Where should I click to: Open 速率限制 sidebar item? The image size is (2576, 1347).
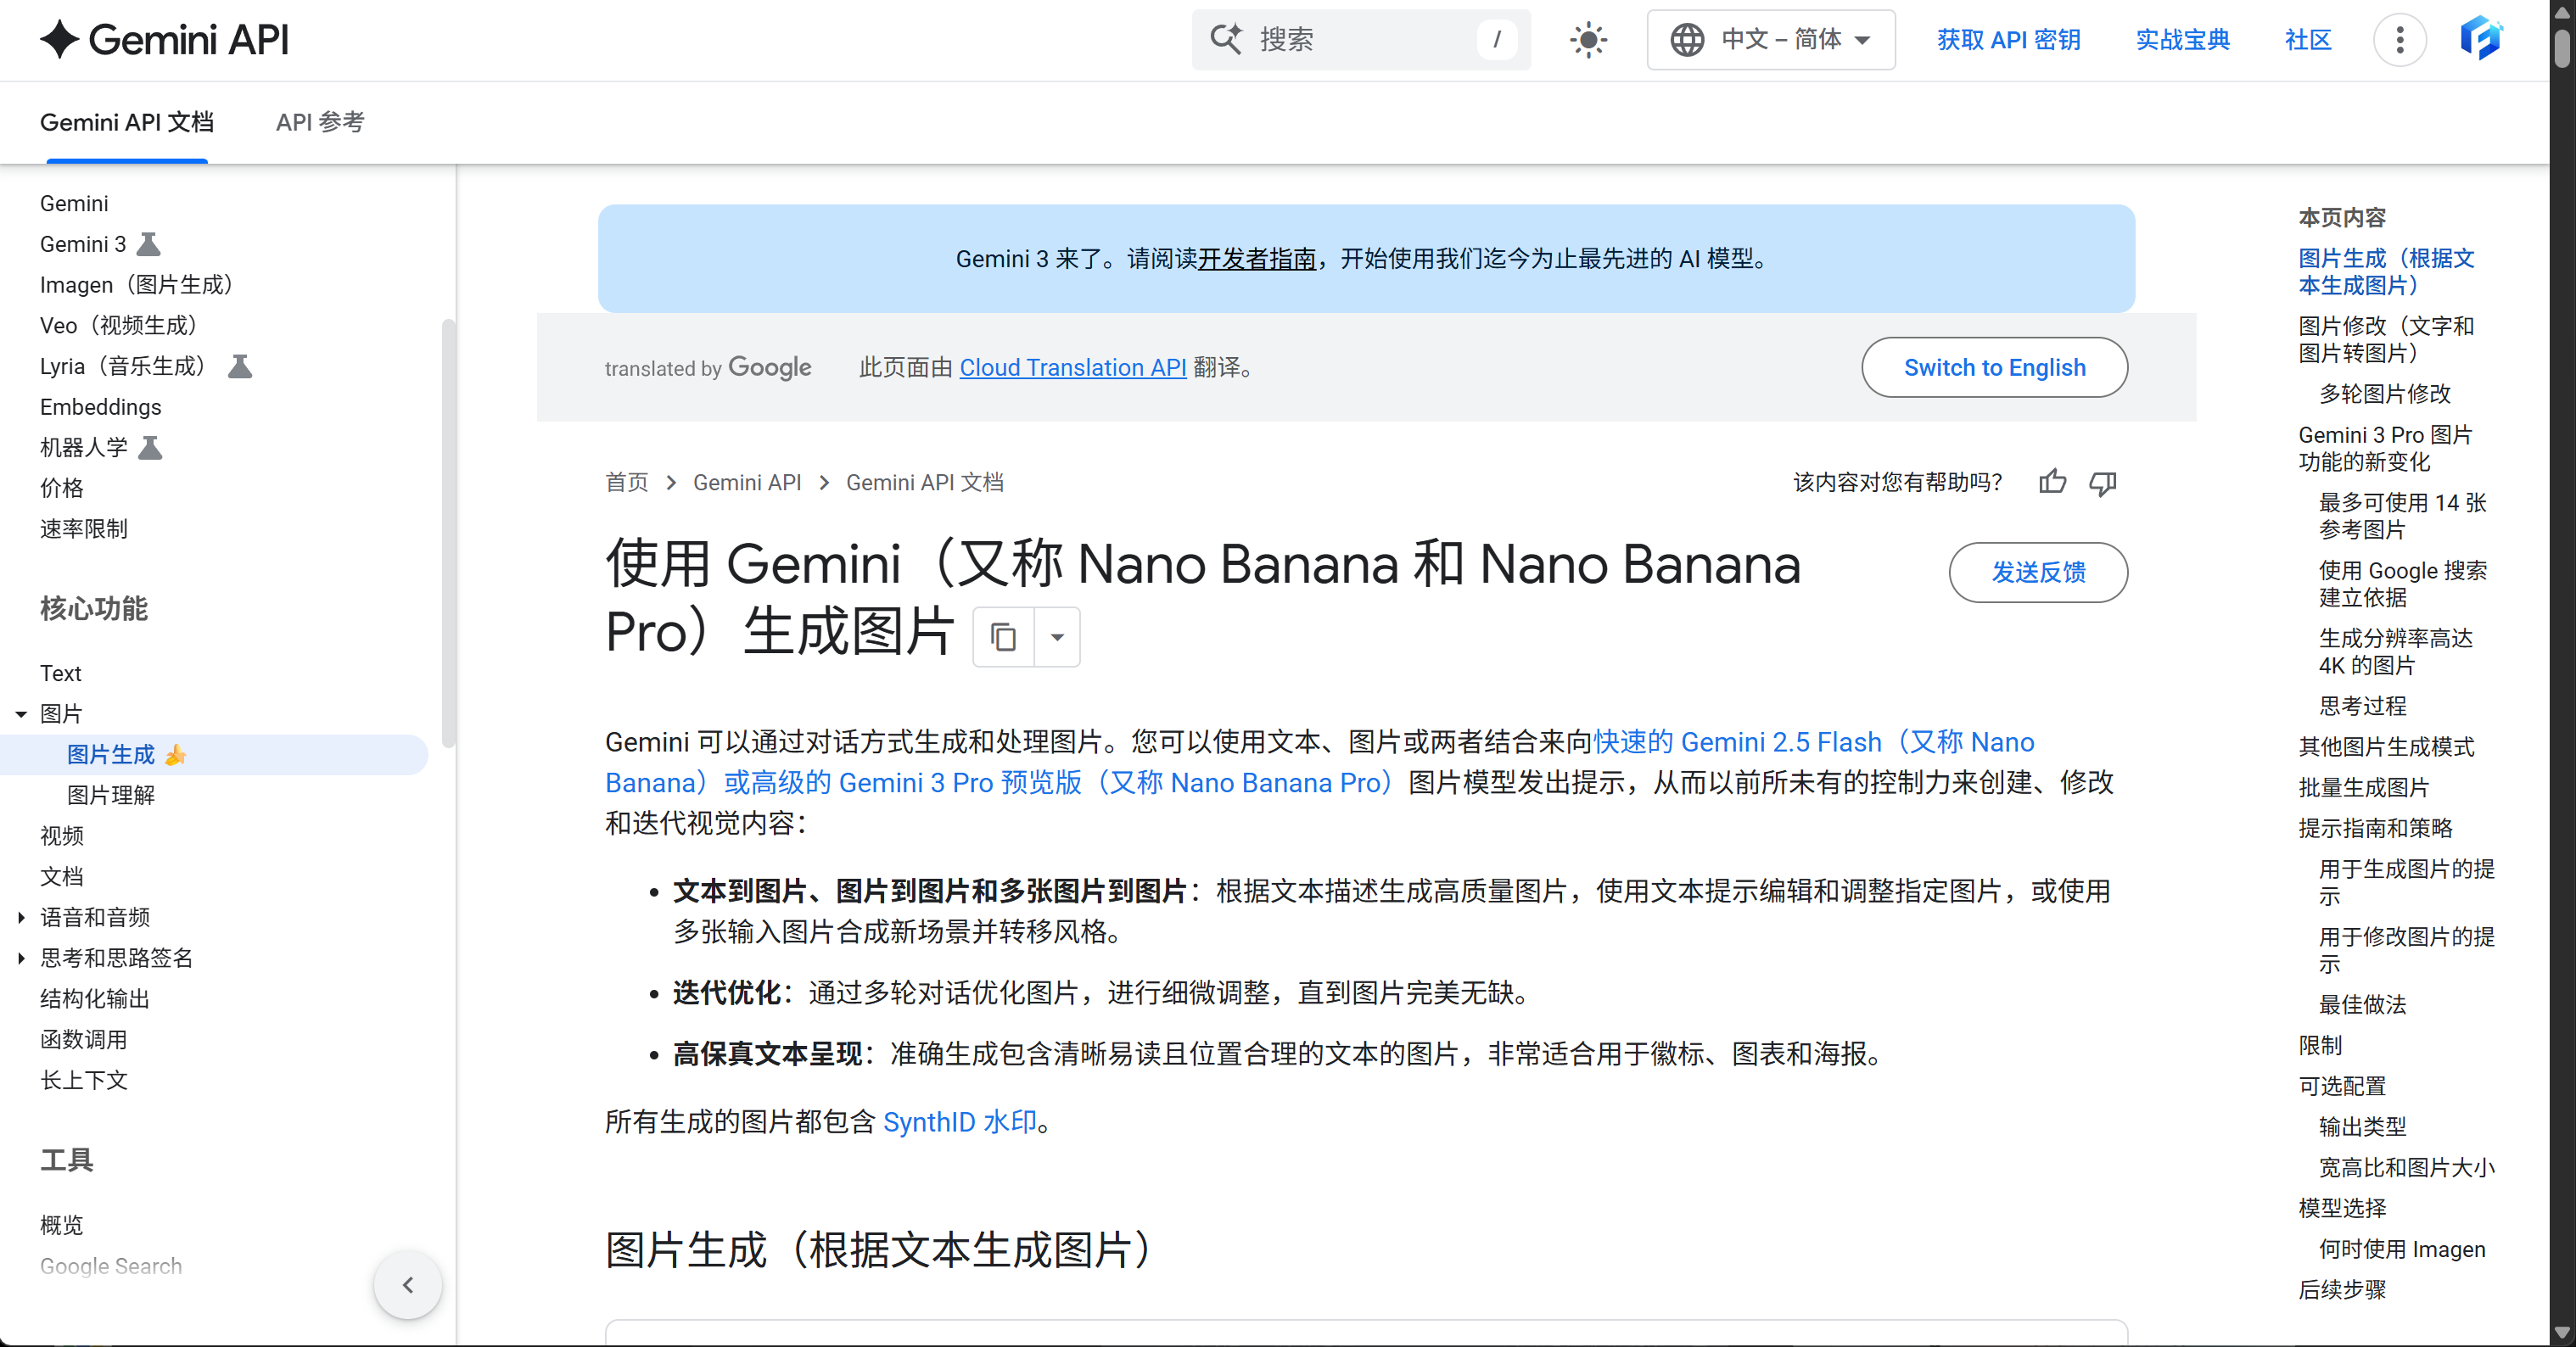pos(84,529)
